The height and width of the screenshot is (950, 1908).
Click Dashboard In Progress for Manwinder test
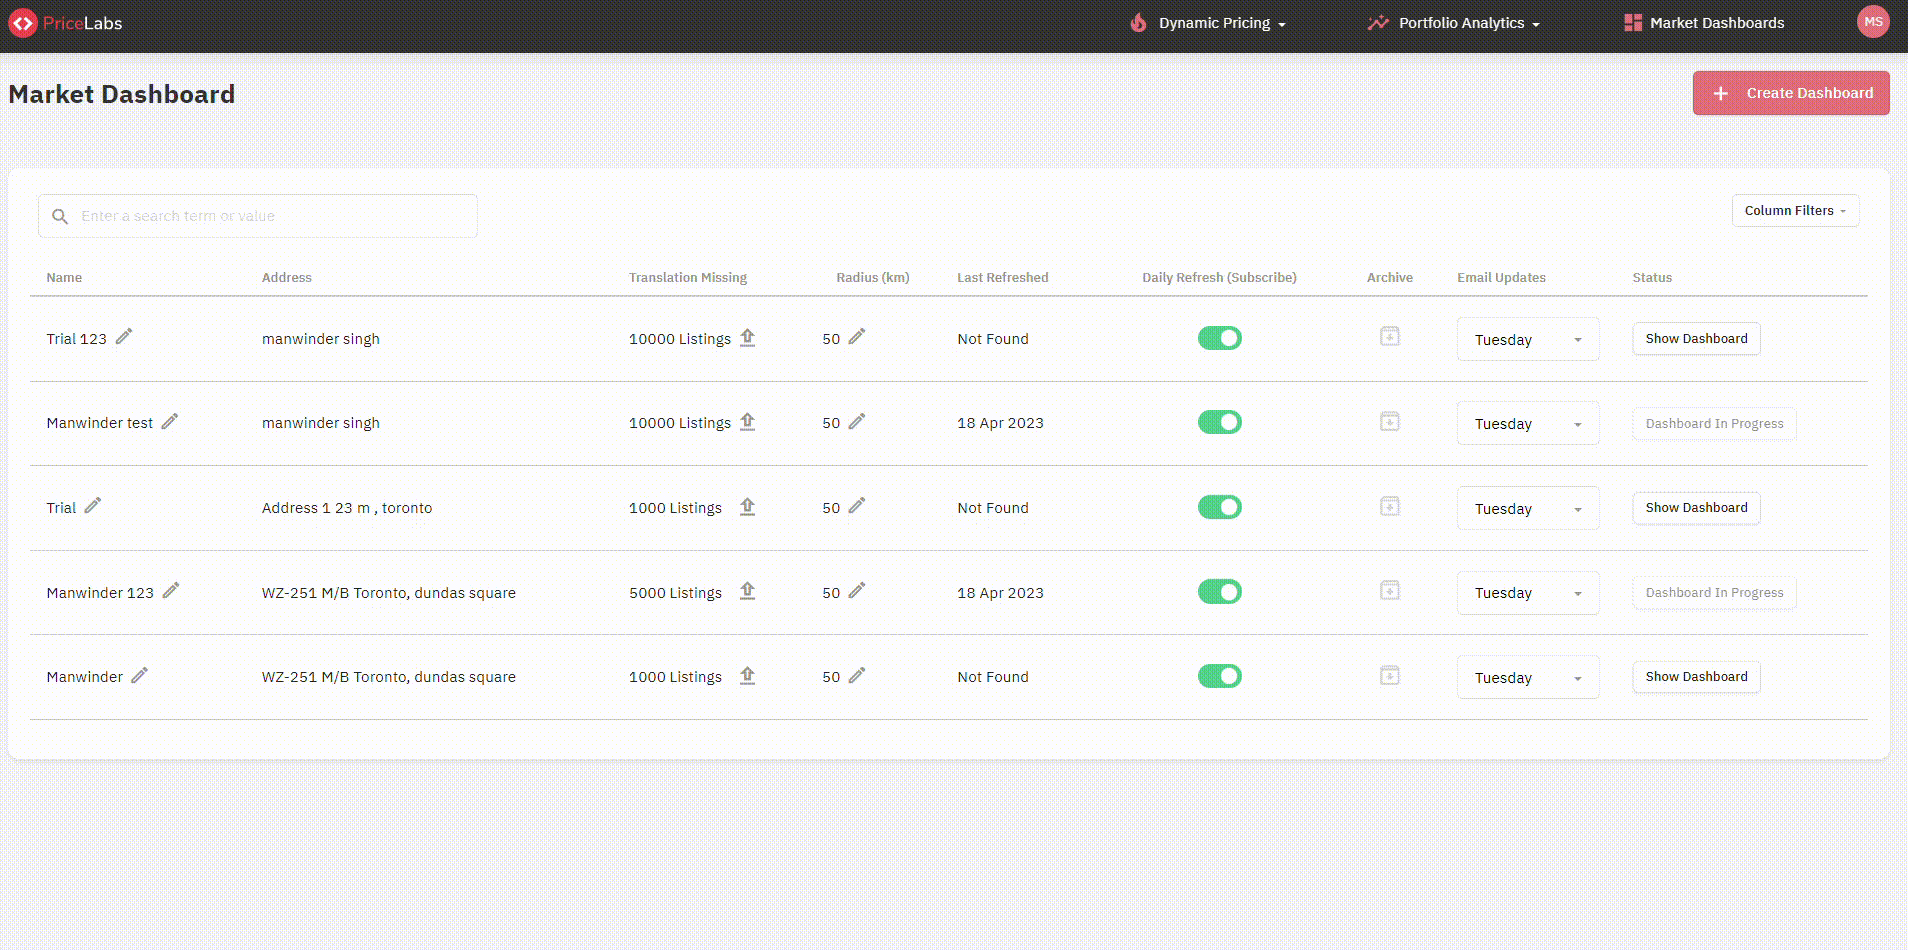[x=1714, y=423]
